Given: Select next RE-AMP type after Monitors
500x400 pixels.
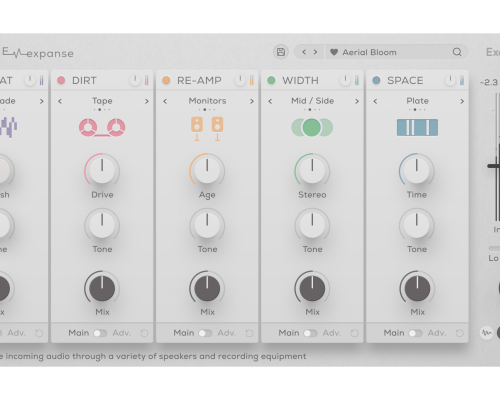Looking at the screenshot, I should pyautogui.click(x=252, y=101).
